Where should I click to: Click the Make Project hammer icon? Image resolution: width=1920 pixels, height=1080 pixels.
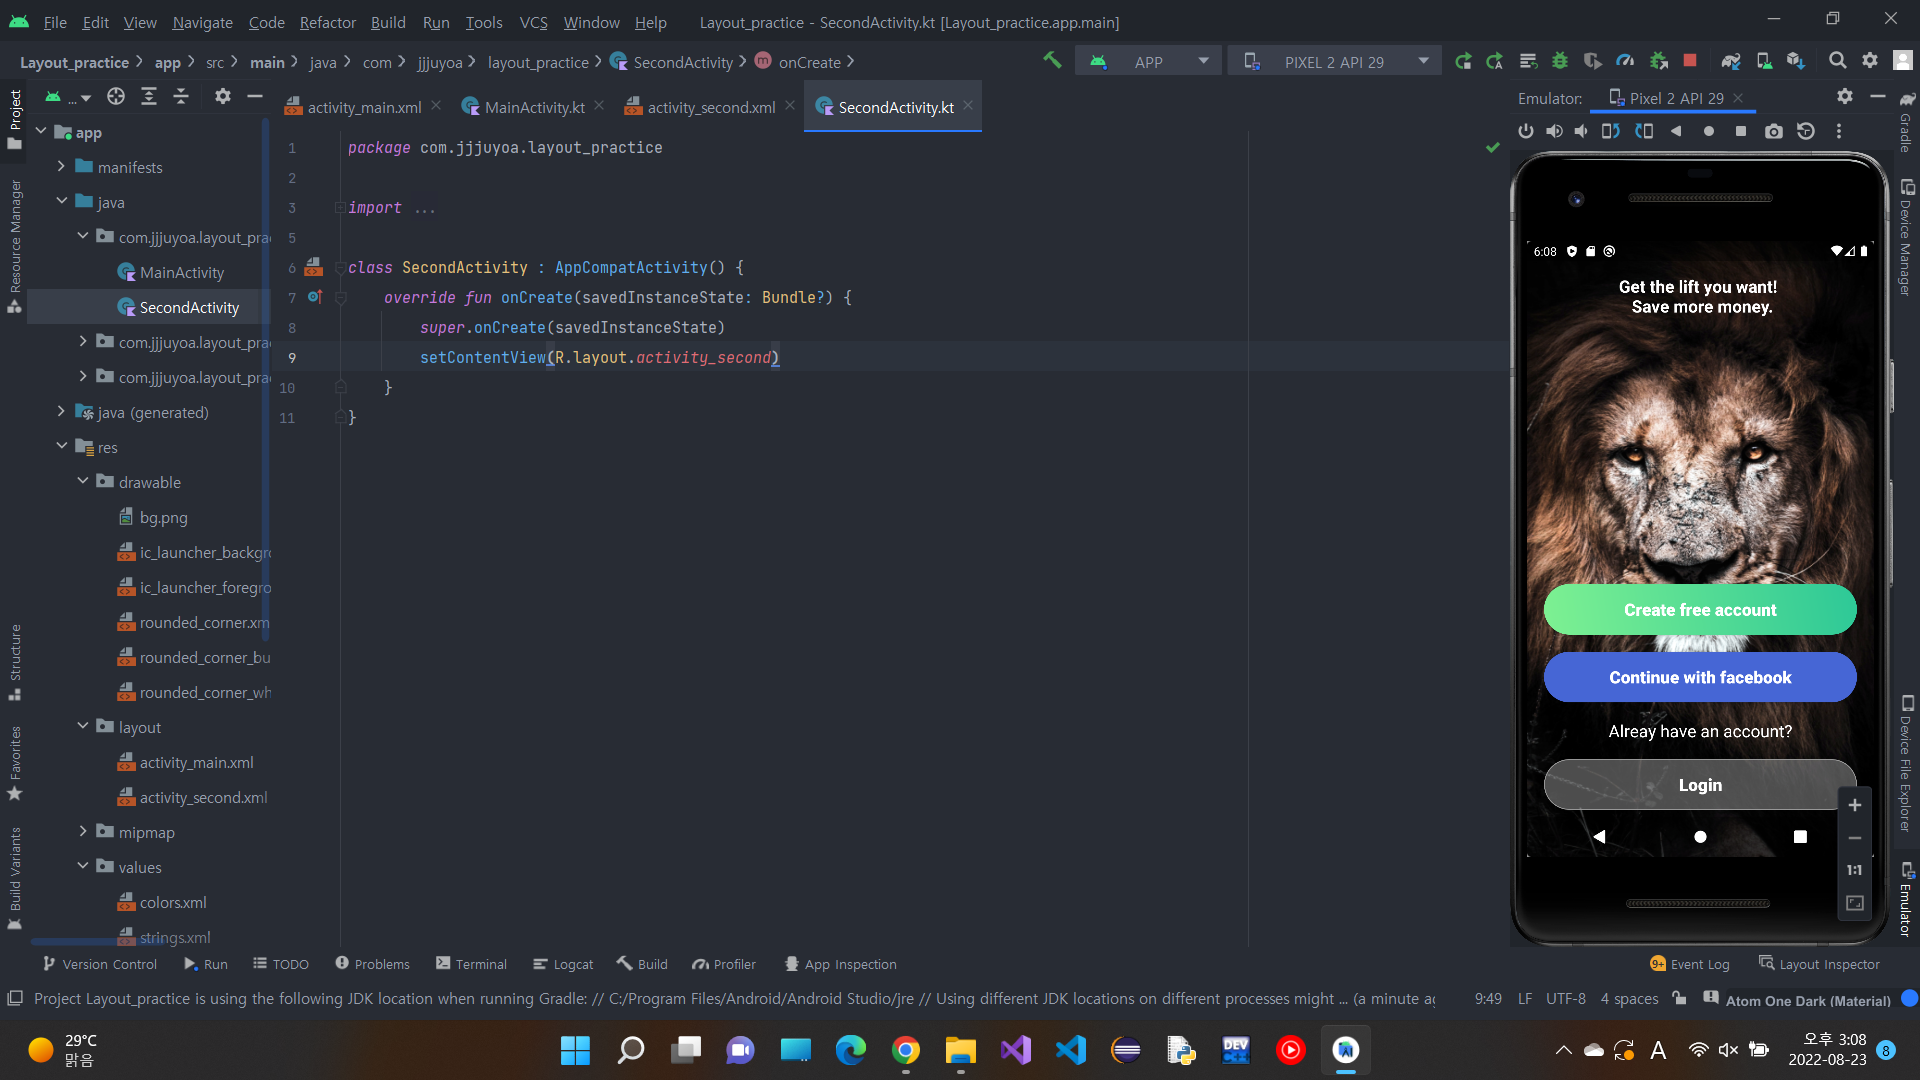tap(1052, 61)
